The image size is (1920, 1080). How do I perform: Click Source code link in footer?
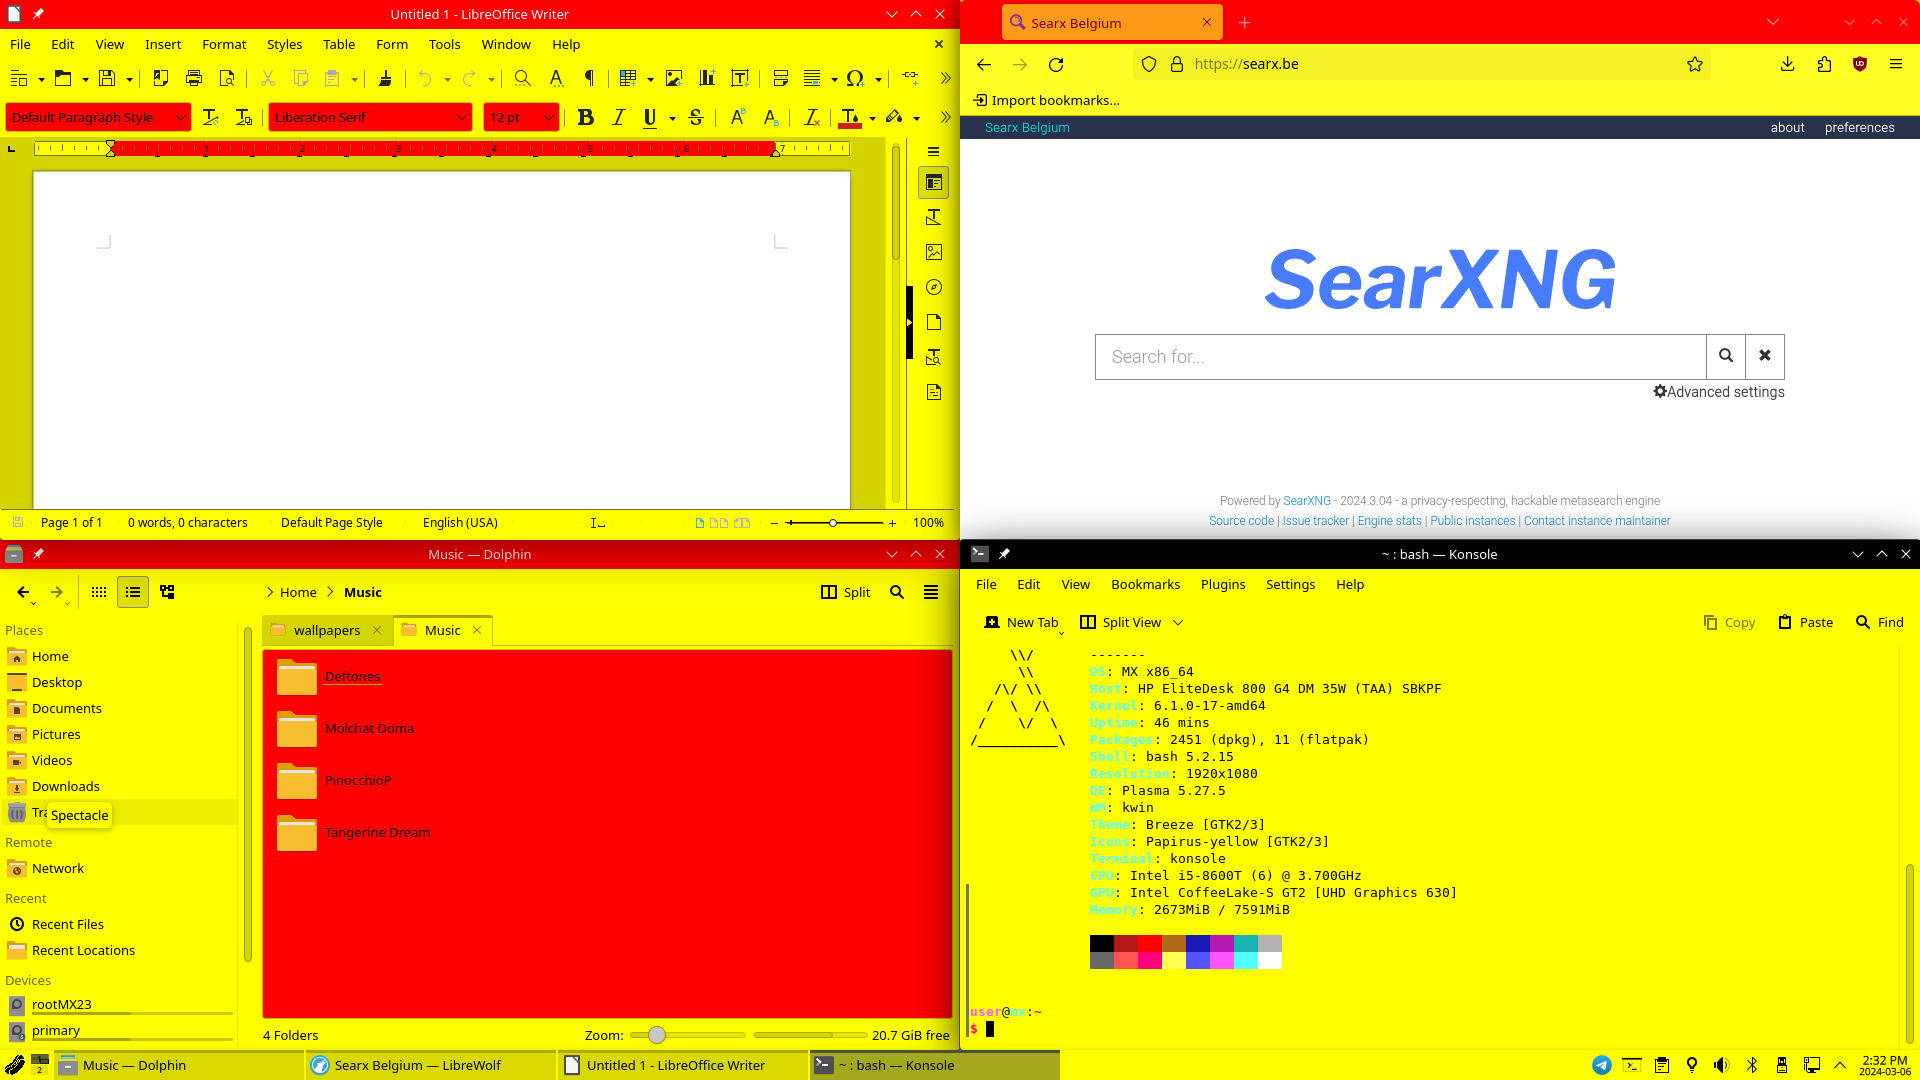click(1241, 521)
